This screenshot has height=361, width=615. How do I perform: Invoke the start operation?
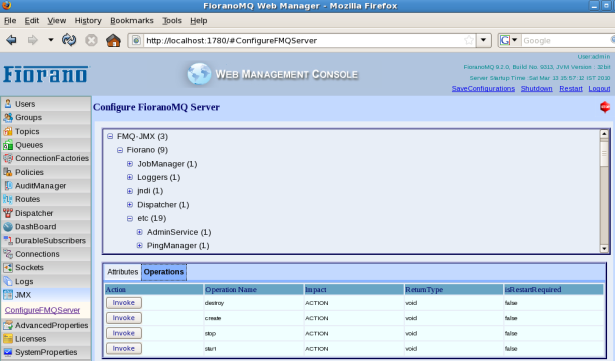click(124, 348)
